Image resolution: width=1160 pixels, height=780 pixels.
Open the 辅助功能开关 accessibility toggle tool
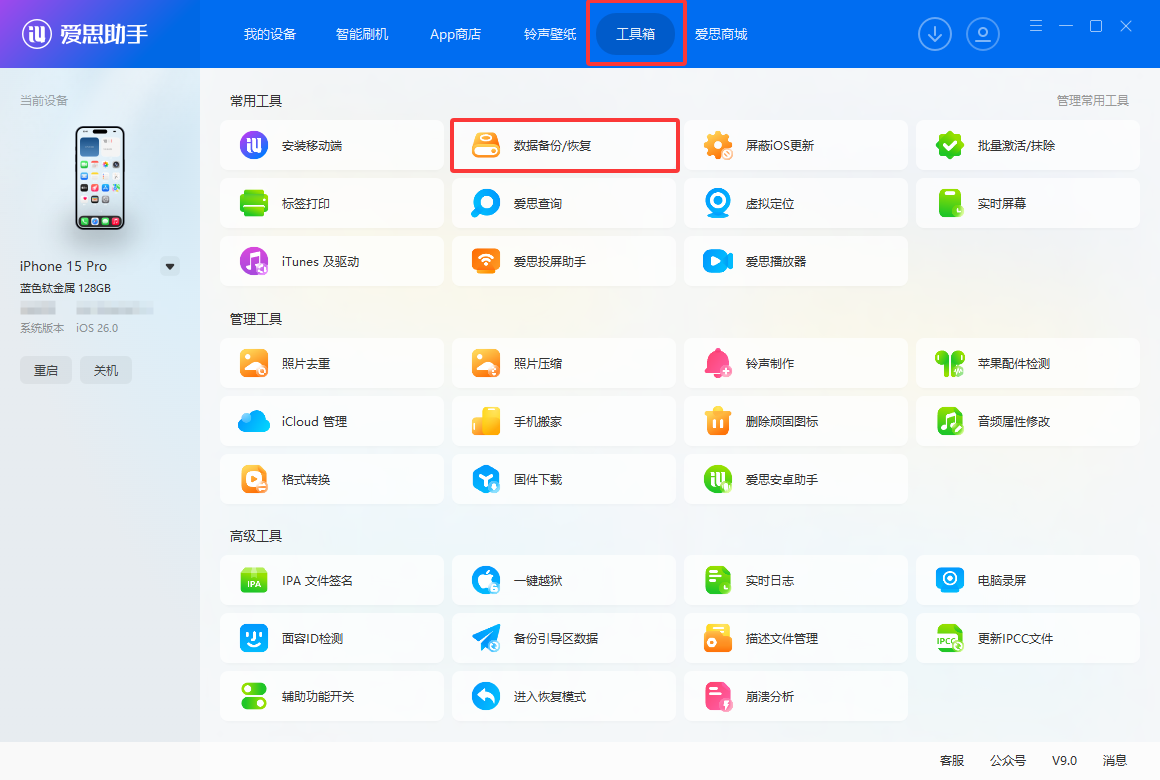pos(331,697)
